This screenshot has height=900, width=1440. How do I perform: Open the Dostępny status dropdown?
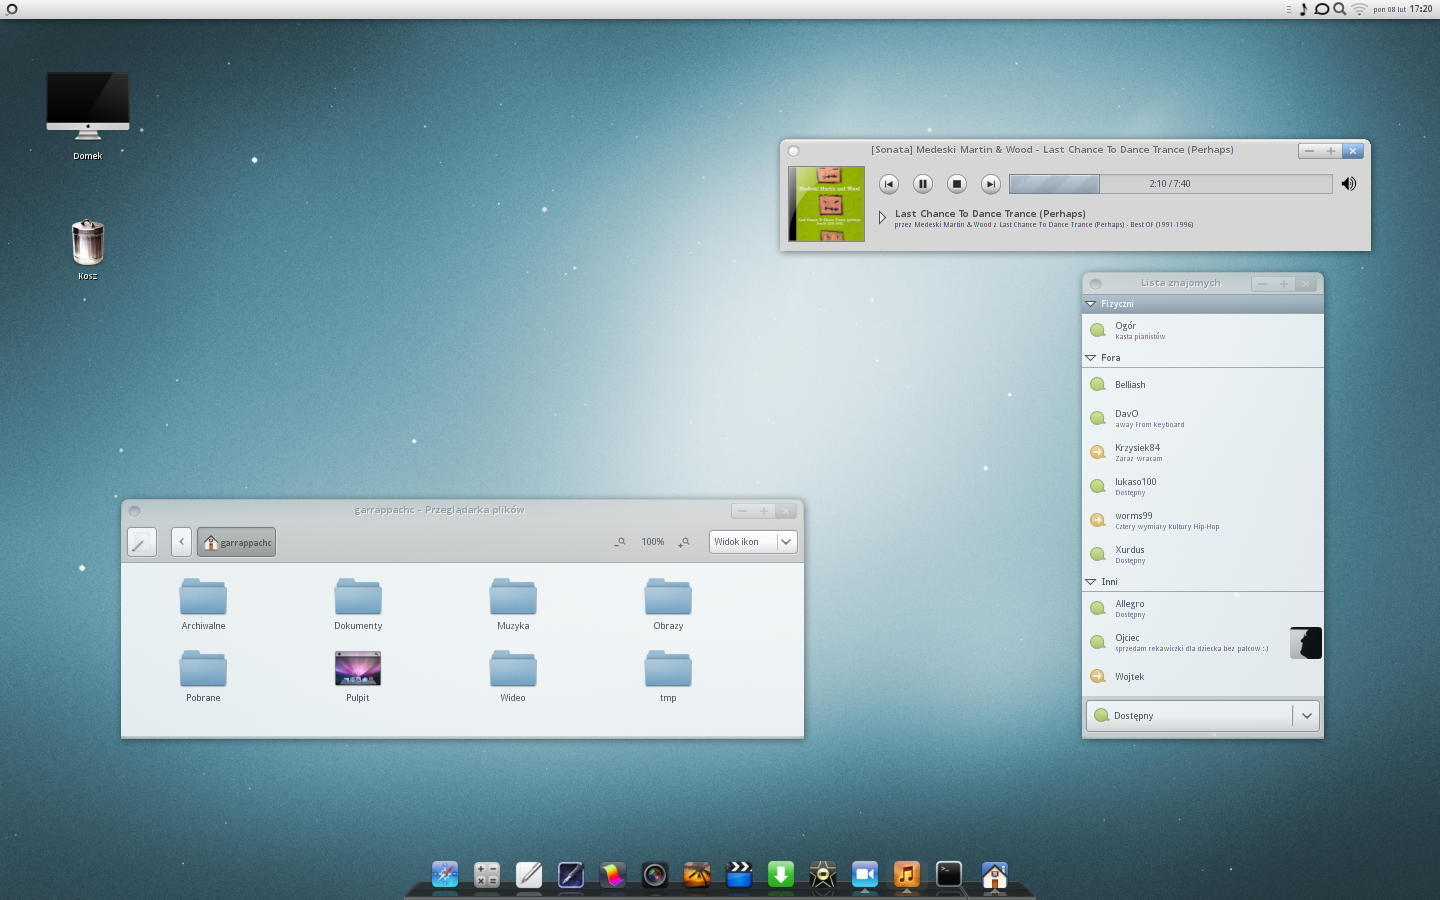tap(1202, 715)
